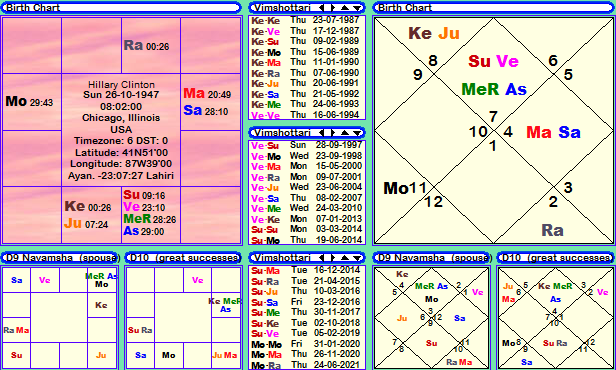Click right arrow in Vimshottari panel listing Ke-Ke
The height and width of the screenshot is (370, 616).
tap(333, 8)
